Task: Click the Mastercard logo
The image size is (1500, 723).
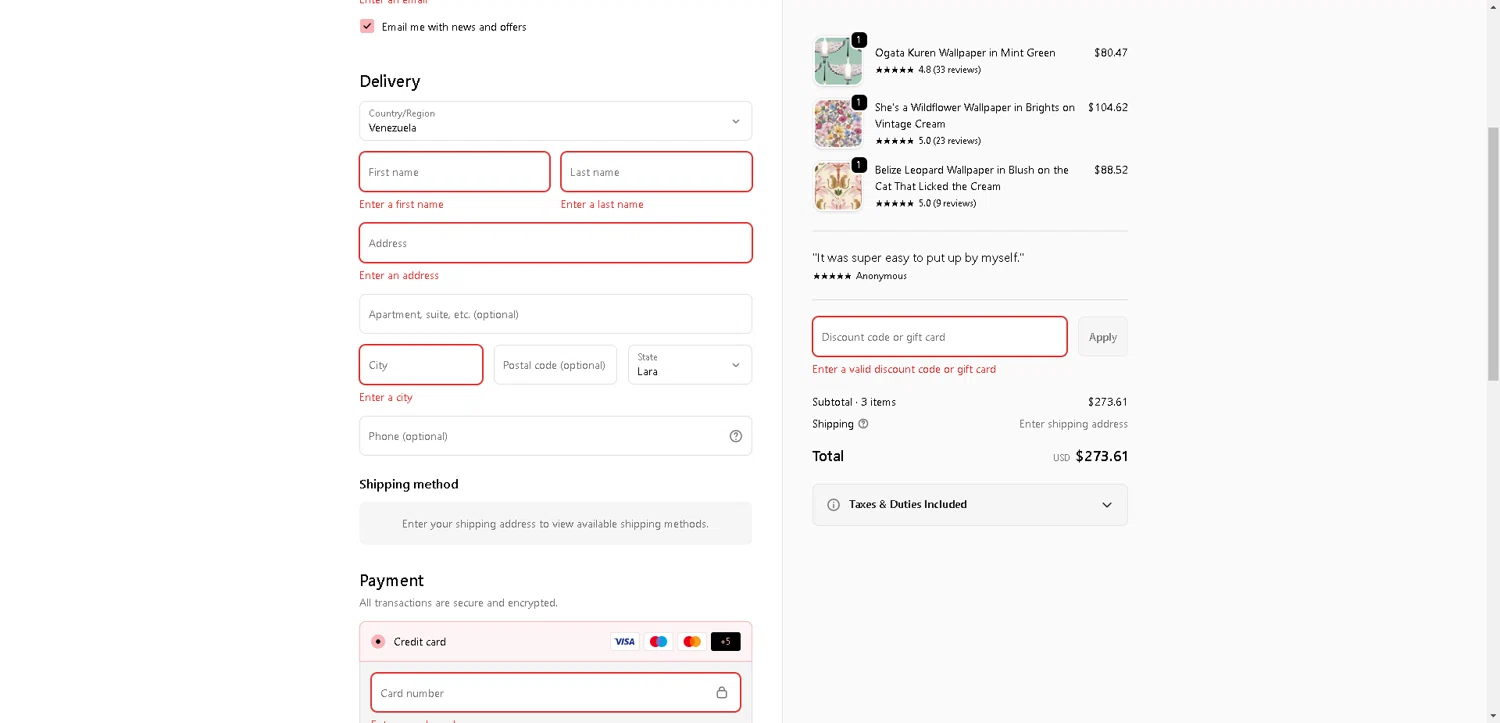Action: pos(692,642)
